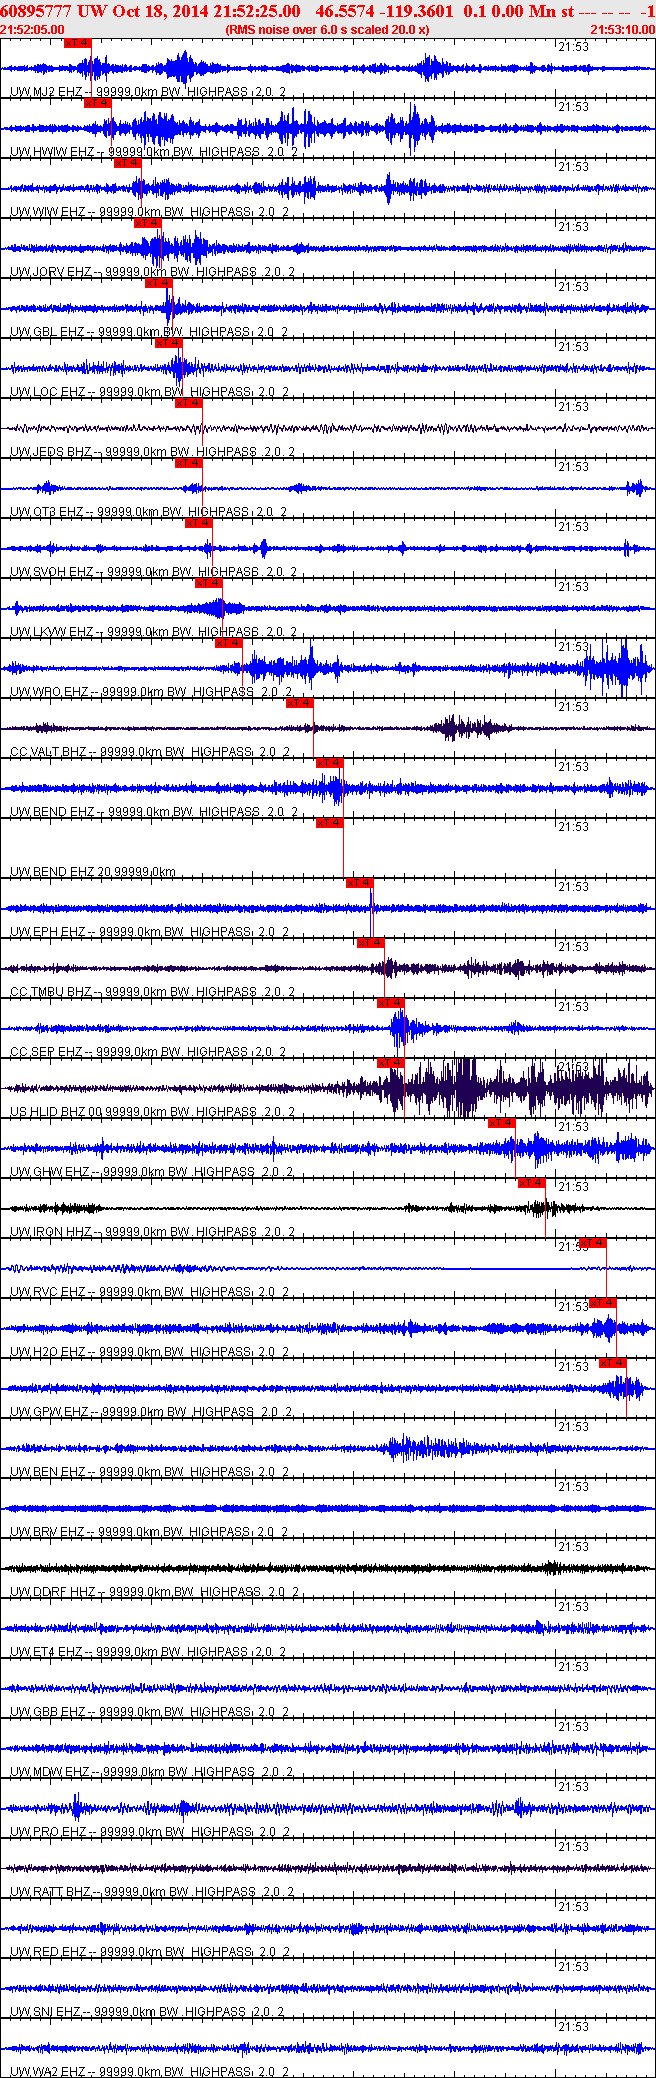Click station text 'UW.BEN EHZ'
The image size is (656, 2078).
(x=47, y=1472)
